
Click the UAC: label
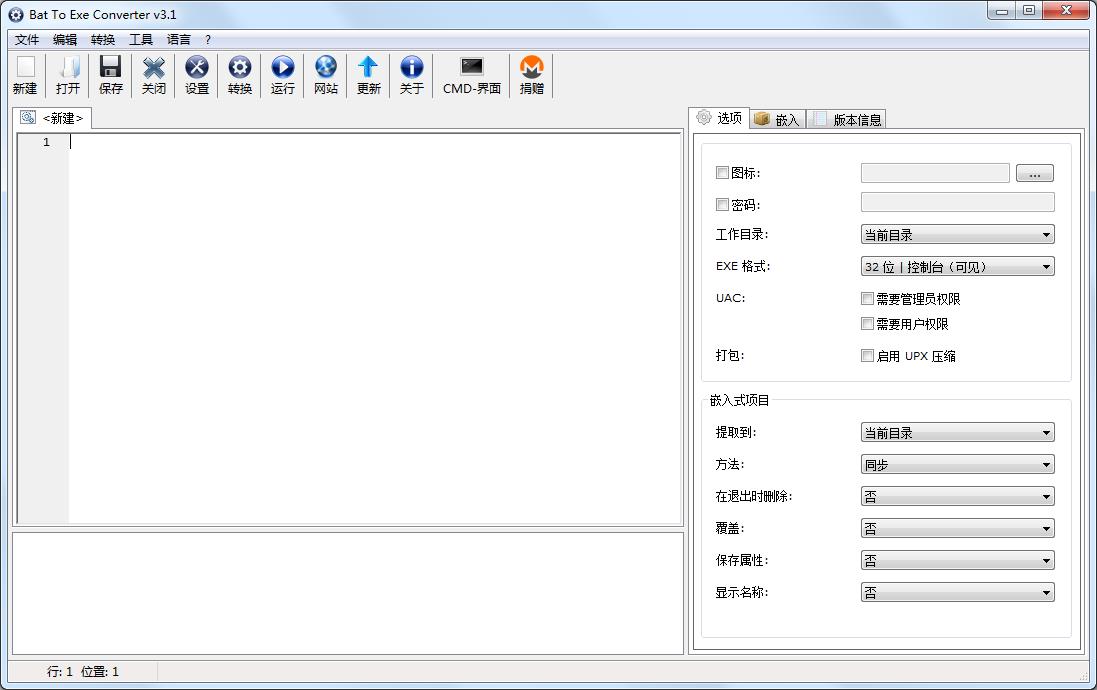point(730,298)
